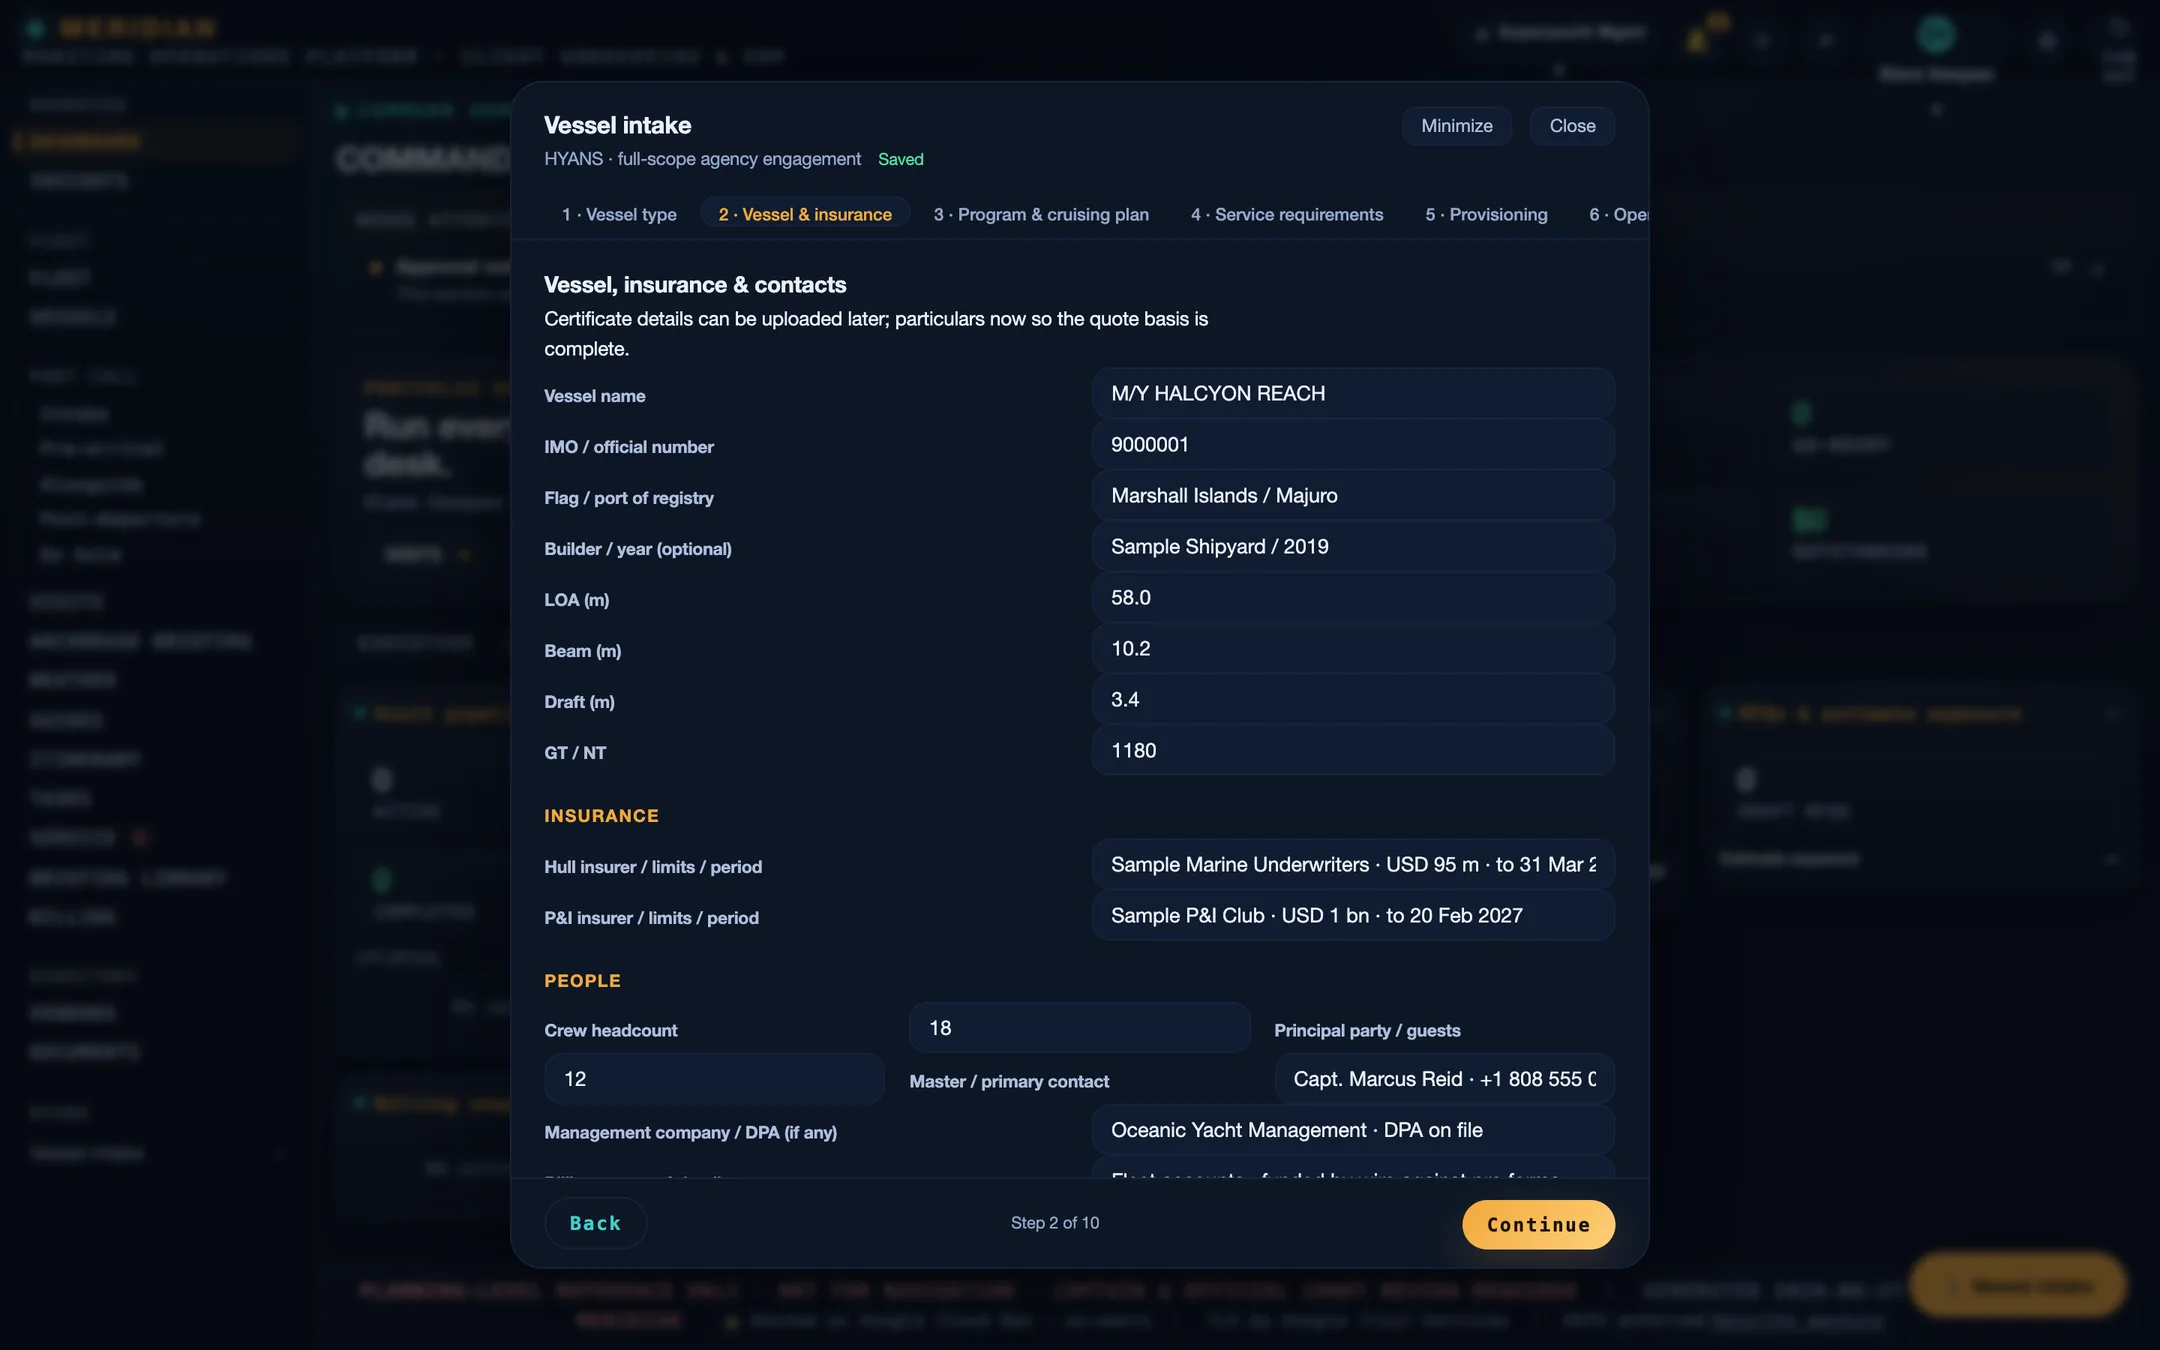Image resolution: width=2160 pixels, height=1350 pixels.
Task: Edit the Capt. Marcus Reid contact field
Action: [x=1444, y=1079]
